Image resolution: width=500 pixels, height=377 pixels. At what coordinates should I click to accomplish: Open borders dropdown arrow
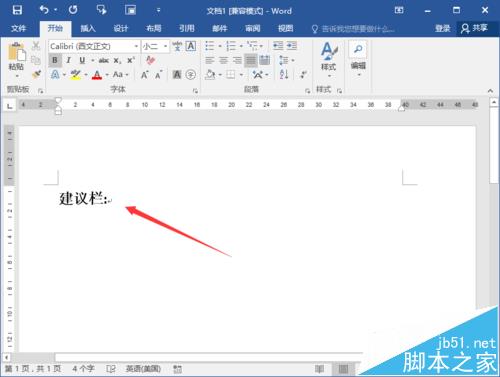[x=241, y=75]
